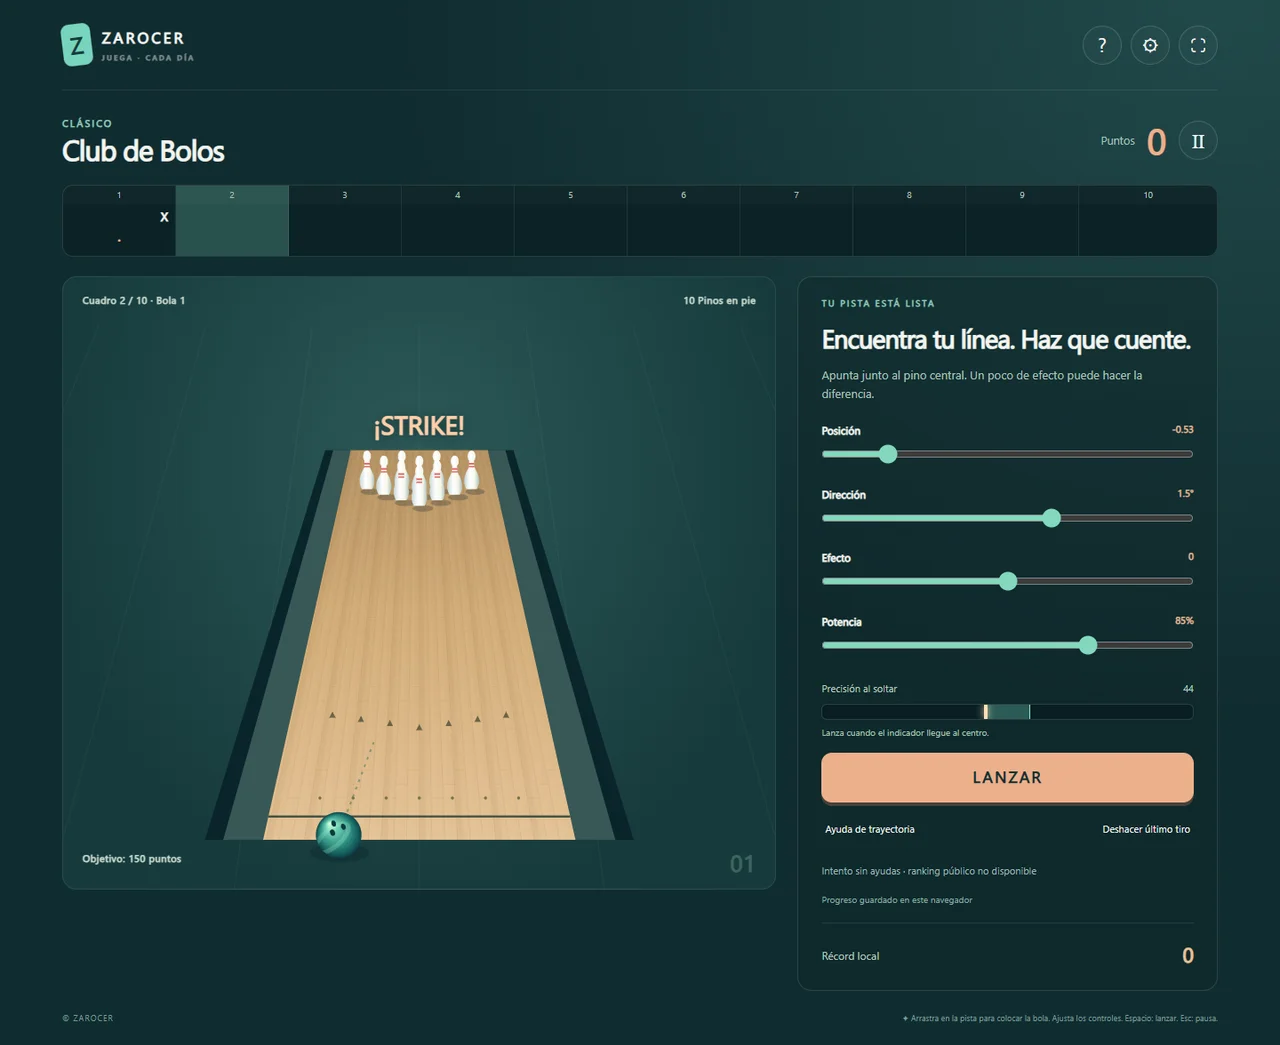Click Deshacer último tiro
The height and width of the screenshot is (1045, 1280).
point(1146,829)
